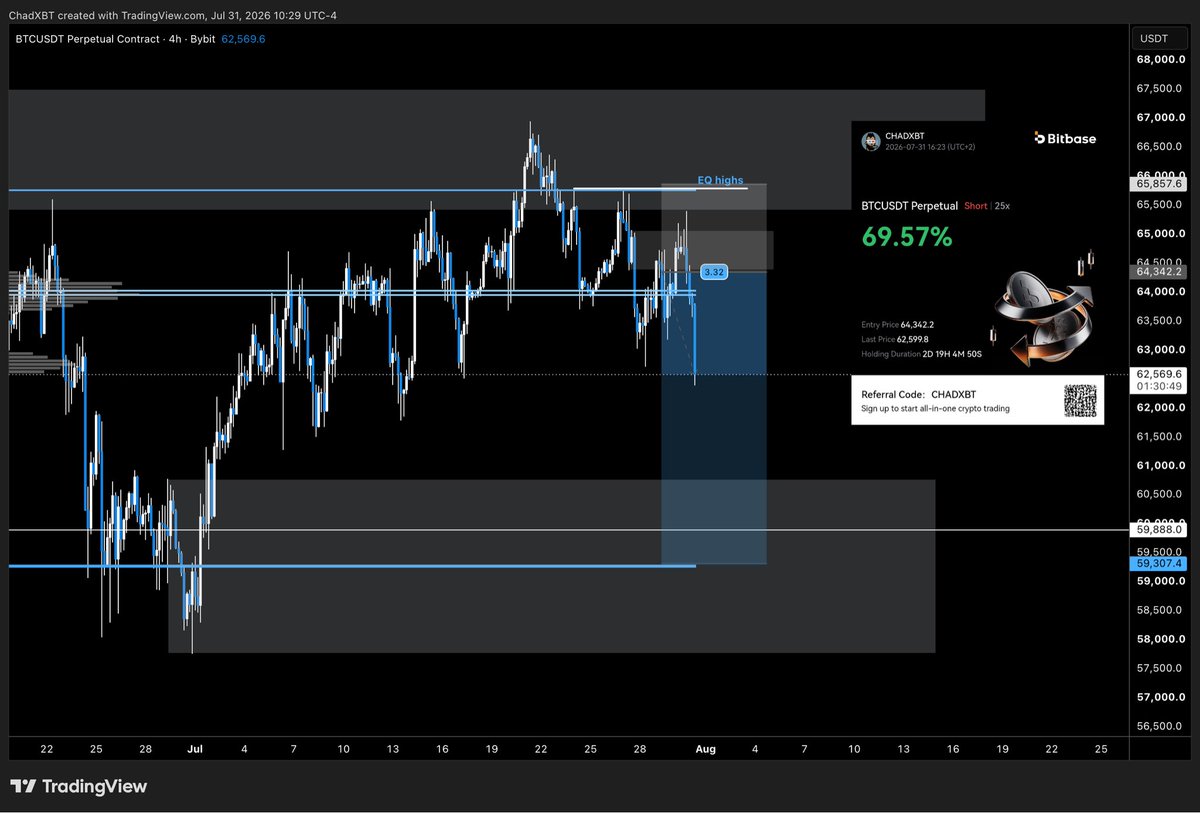
Task: Click BTCUSDT Perpetual on the Bitbase card
Action: coord(910,206)
